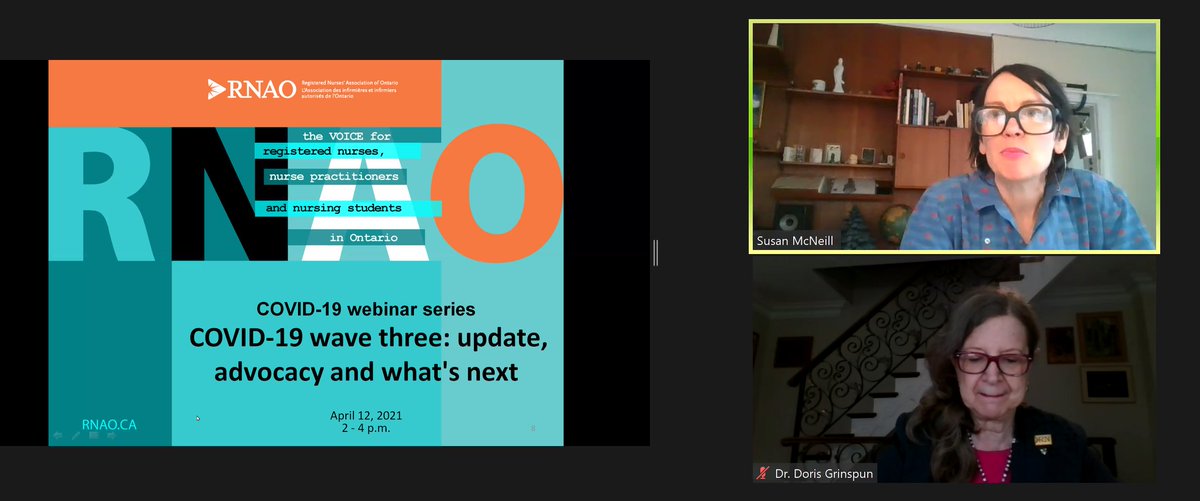Click the previous slide arrow on the slide
Image resolution: width=1200 pixels, height=501 pixels.
pyautogui.click(x=58, y=435)
